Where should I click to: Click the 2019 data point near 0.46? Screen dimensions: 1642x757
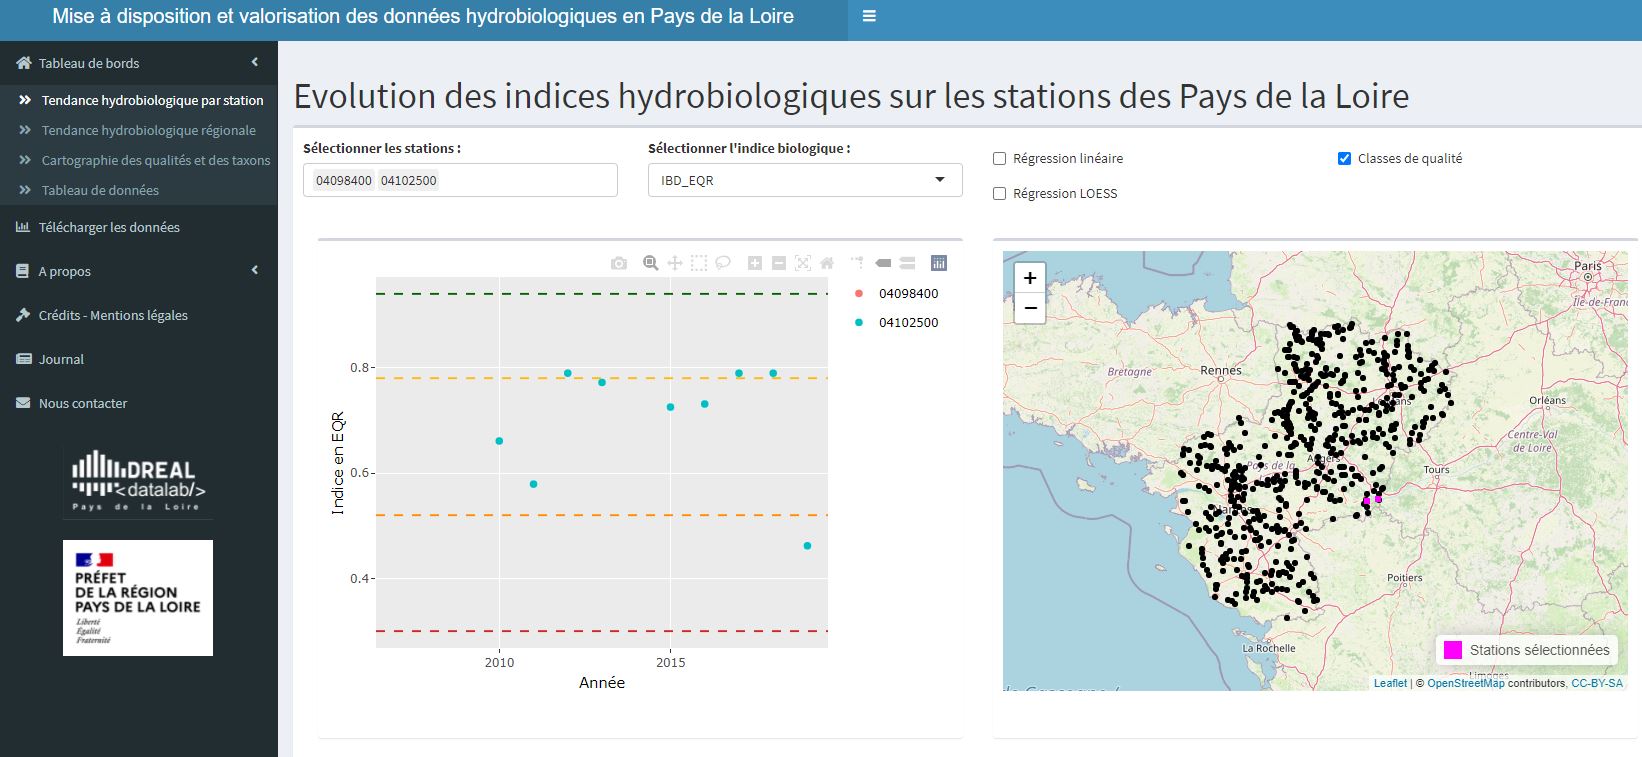tap(807, 546)
